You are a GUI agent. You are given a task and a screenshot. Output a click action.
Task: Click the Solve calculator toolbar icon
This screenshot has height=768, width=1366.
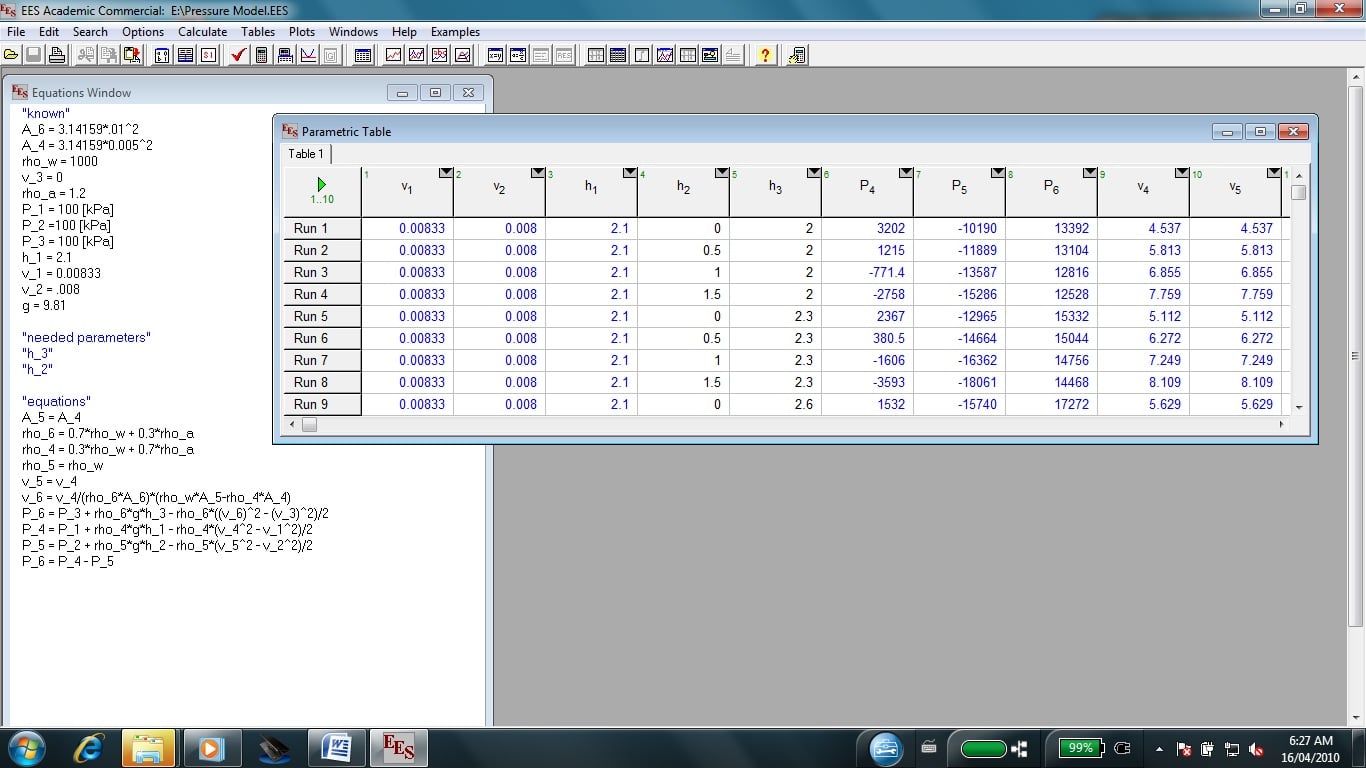pos(261,55)
